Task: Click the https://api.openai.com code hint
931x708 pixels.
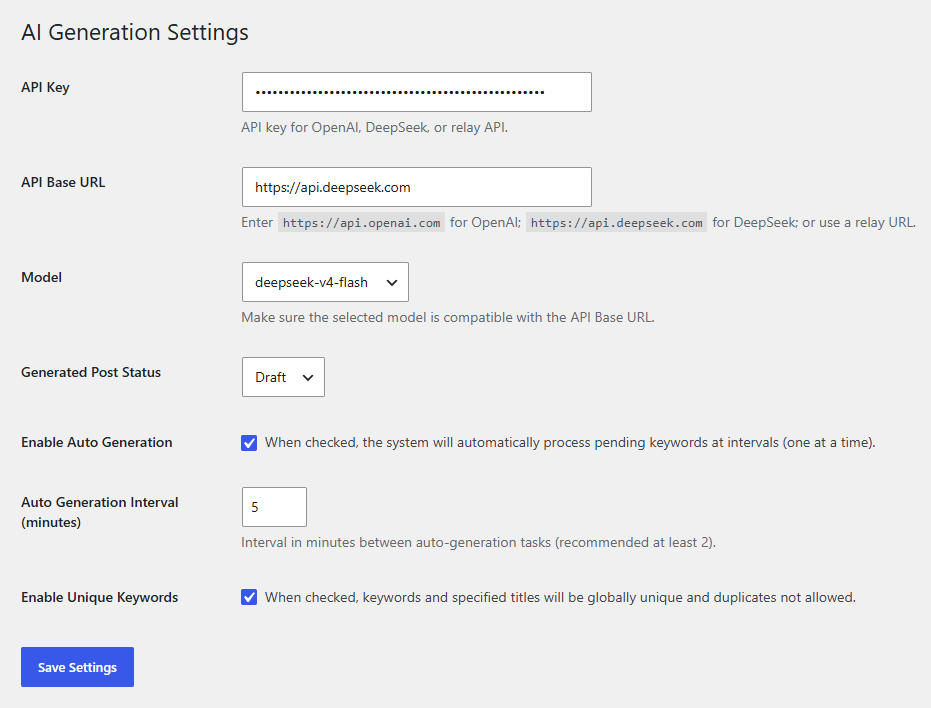Action: [361, 223]
